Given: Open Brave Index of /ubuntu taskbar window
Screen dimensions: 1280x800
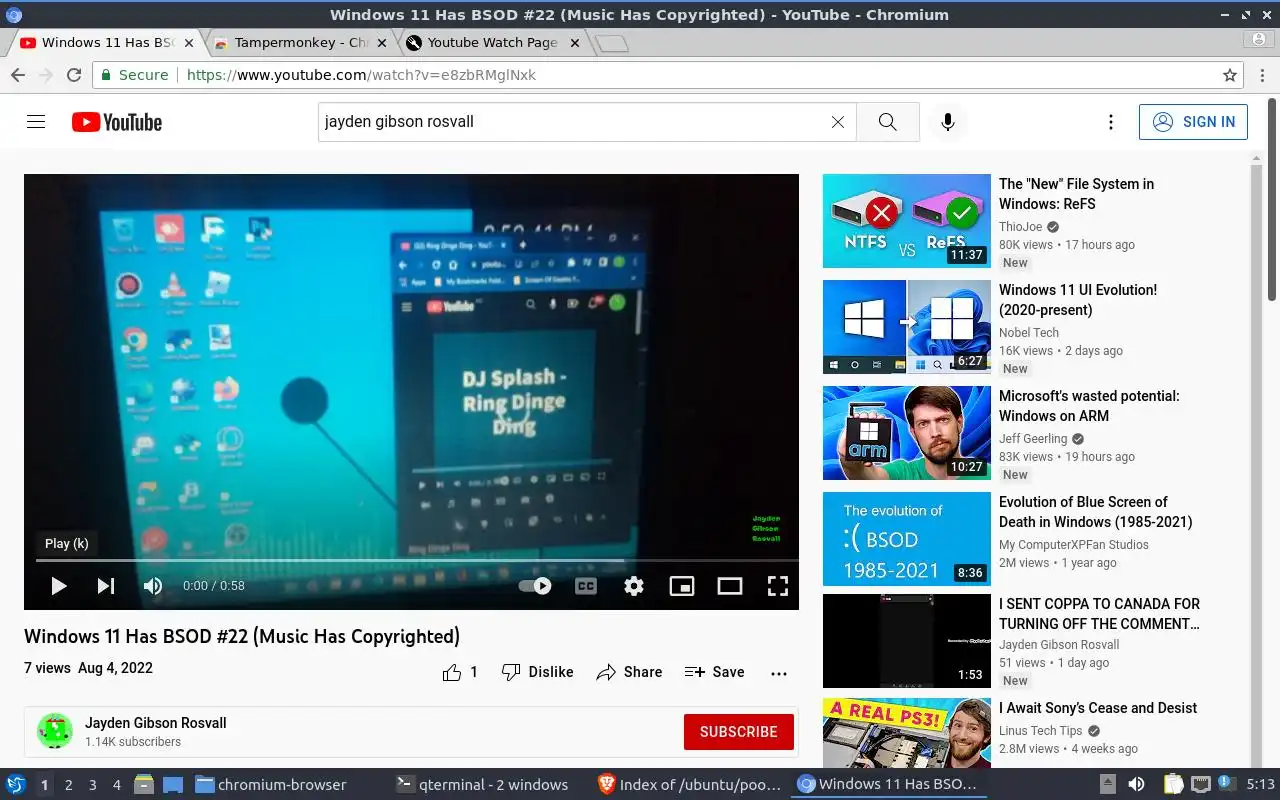Looking at the screenshot, I should tap(688, 785).
